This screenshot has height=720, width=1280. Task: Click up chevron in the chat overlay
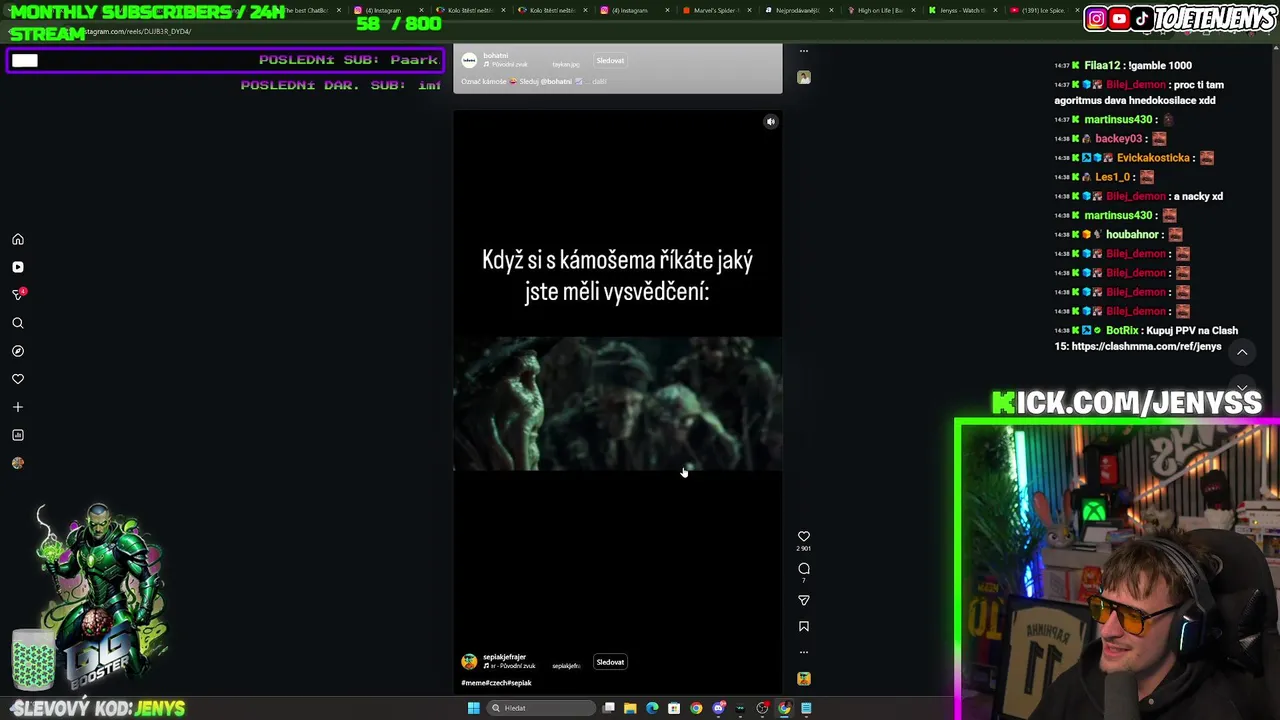[1242, 352]
